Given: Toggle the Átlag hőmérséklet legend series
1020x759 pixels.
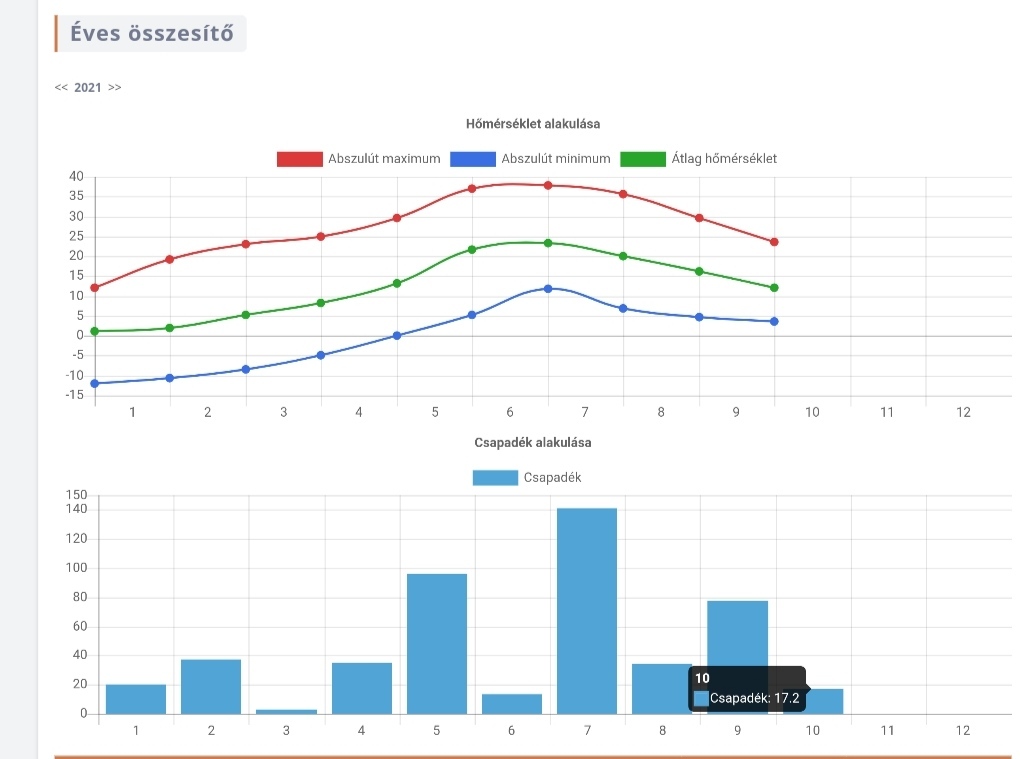Looking at the screenshot, I should 724,159.
